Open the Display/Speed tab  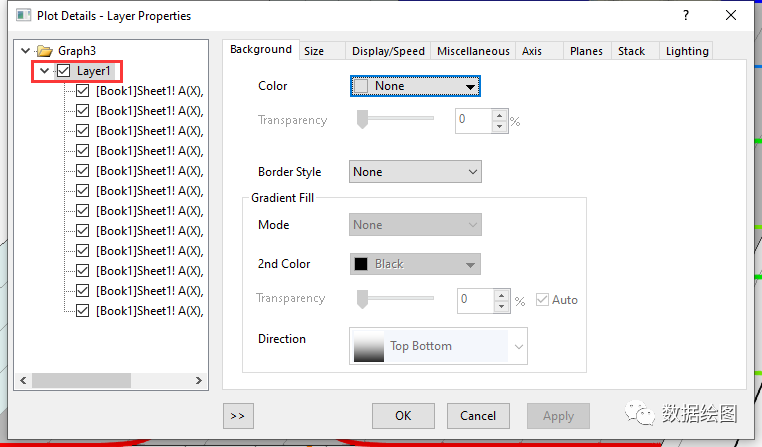click(x=388, y=51)
